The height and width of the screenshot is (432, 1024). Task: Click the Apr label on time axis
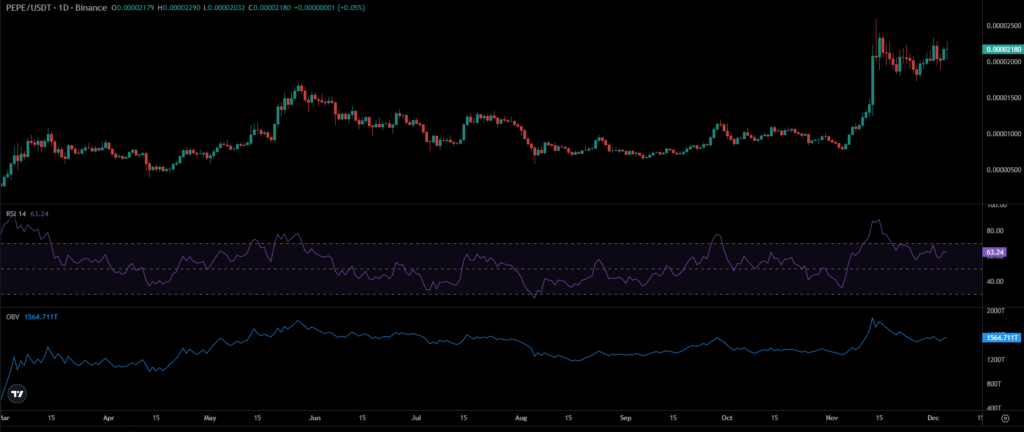click(109, 416)
